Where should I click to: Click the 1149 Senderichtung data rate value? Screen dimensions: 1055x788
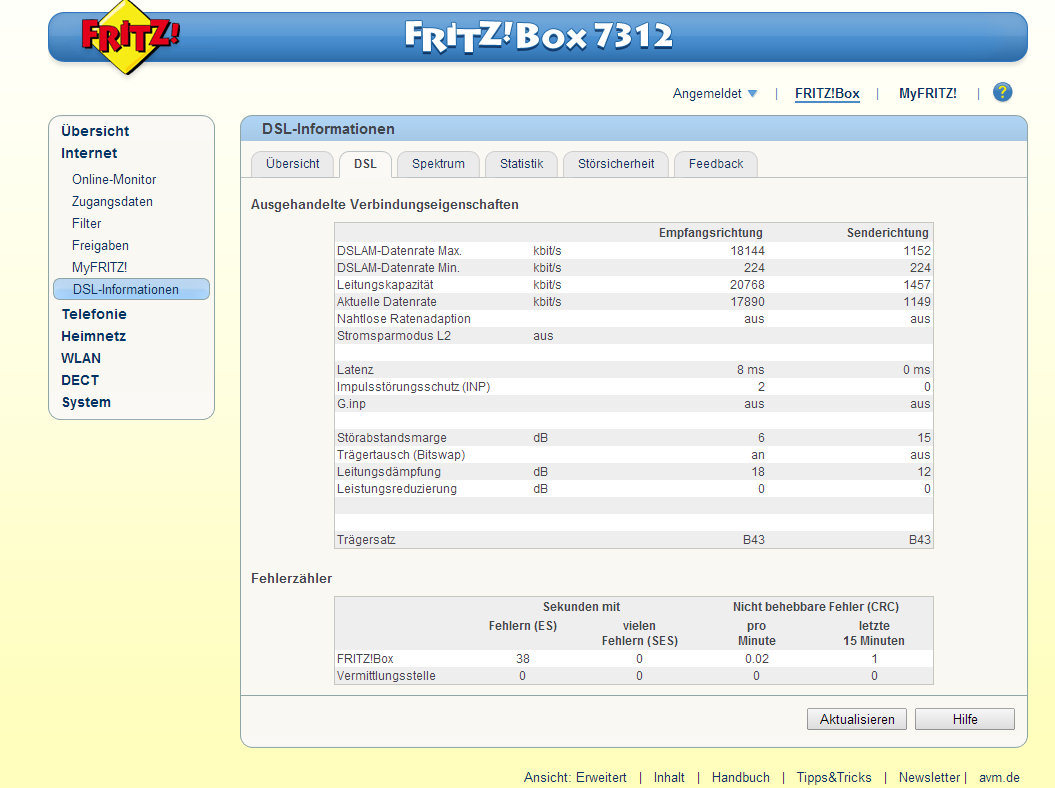[x=916, y=302]
